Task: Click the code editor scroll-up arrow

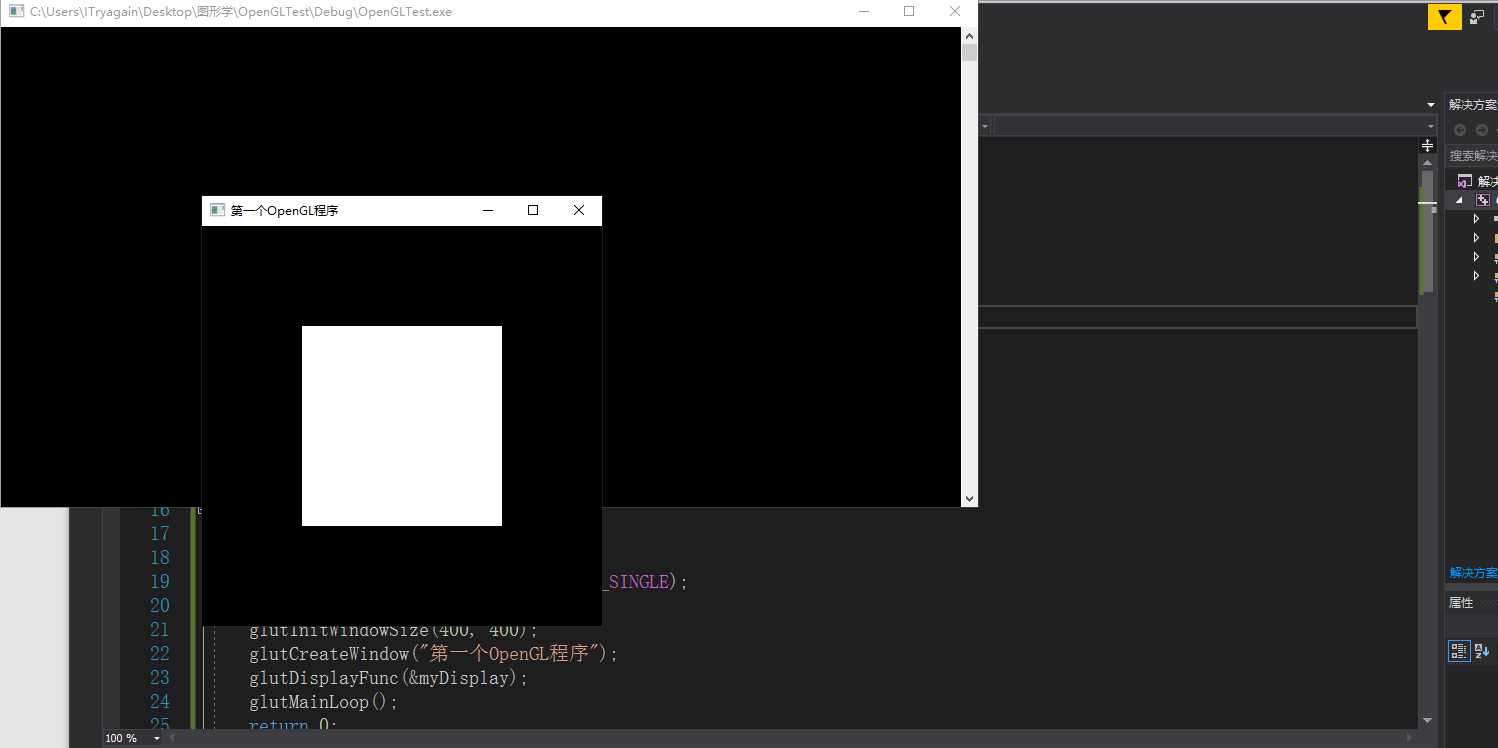Action: tap(1427, 161)
